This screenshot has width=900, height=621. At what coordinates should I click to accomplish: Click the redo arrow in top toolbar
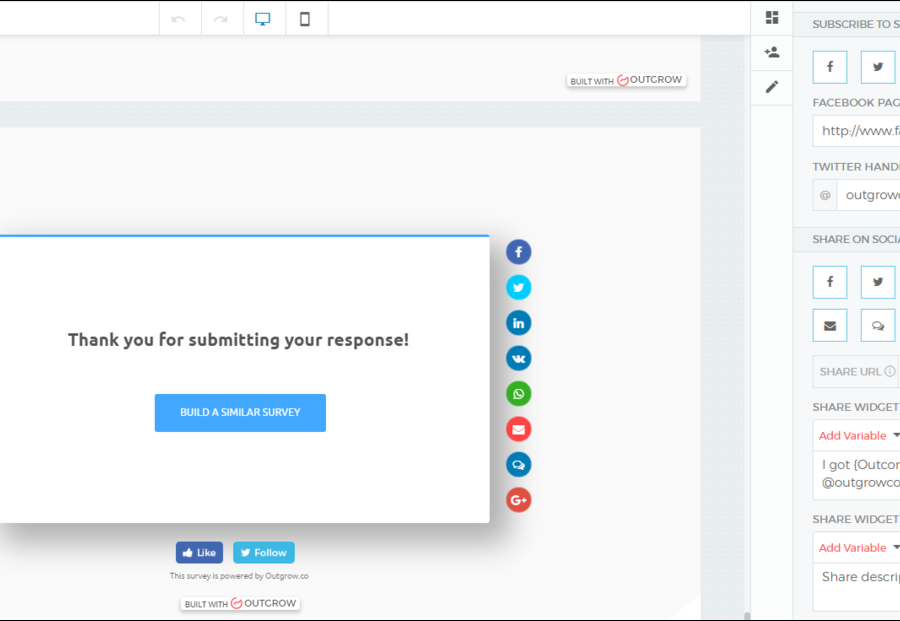(x=221, y=19)
